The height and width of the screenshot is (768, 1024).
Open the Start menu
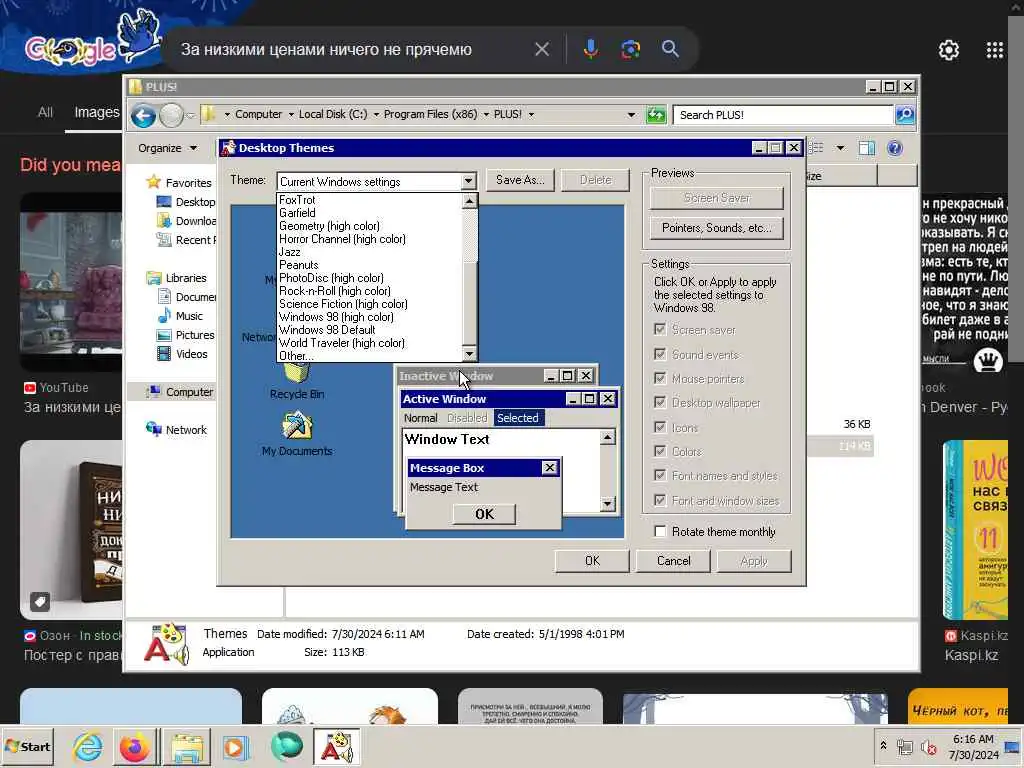coord(27,746)
